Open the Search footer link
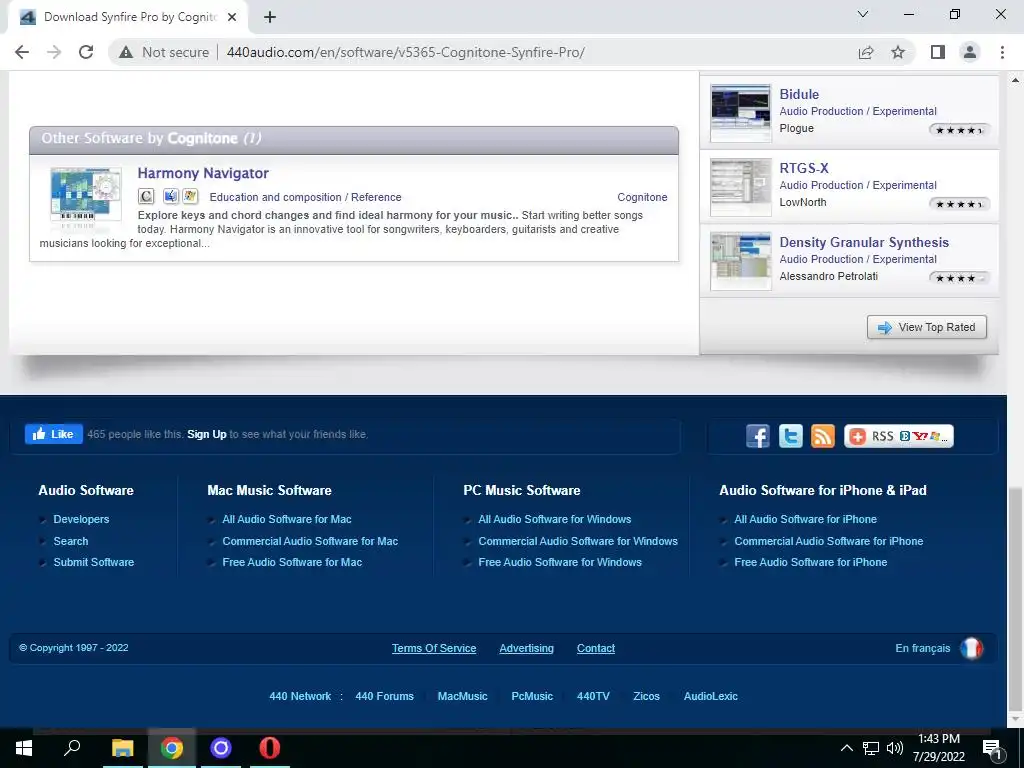1024x768 pixels. click(x=71, y=541)
